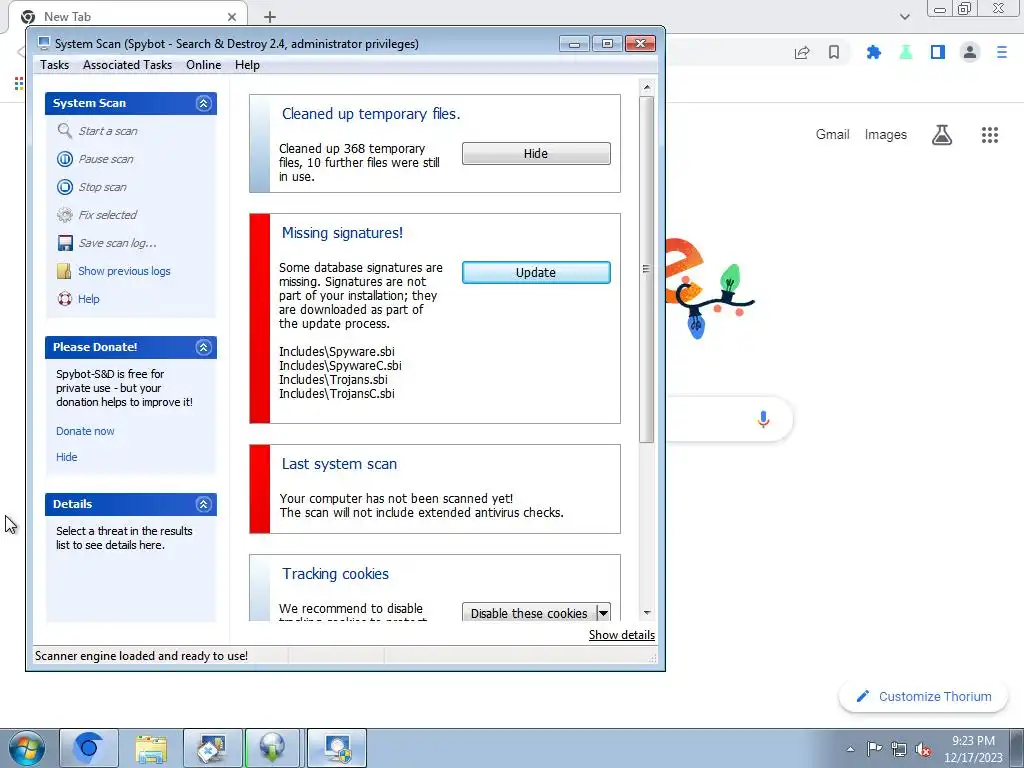Click the Spybot taskbar icon with shield
The image size is (1024, 768).
point(337,748)
